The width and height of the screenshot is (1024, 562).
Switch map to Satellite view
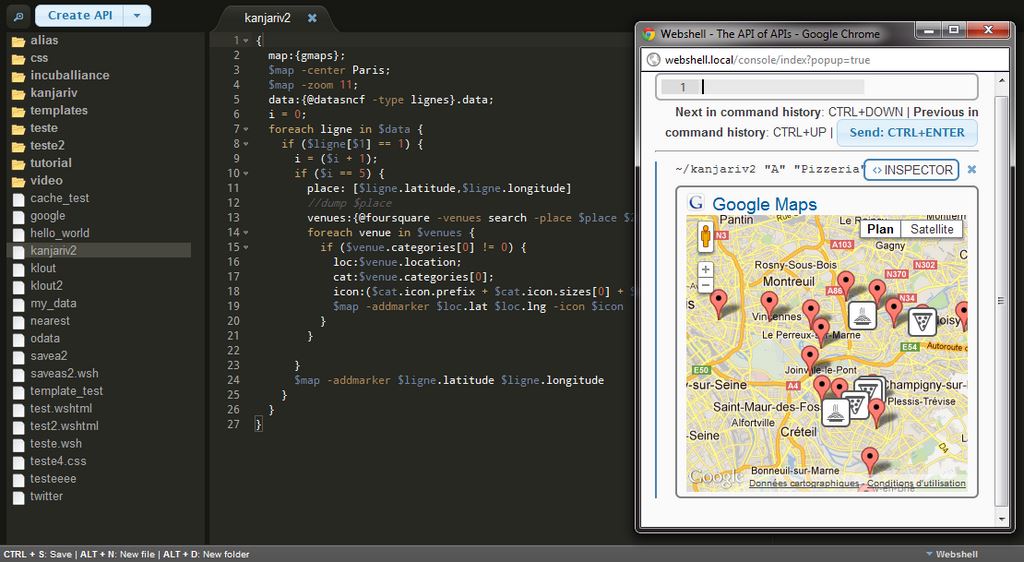coord(932,229)
